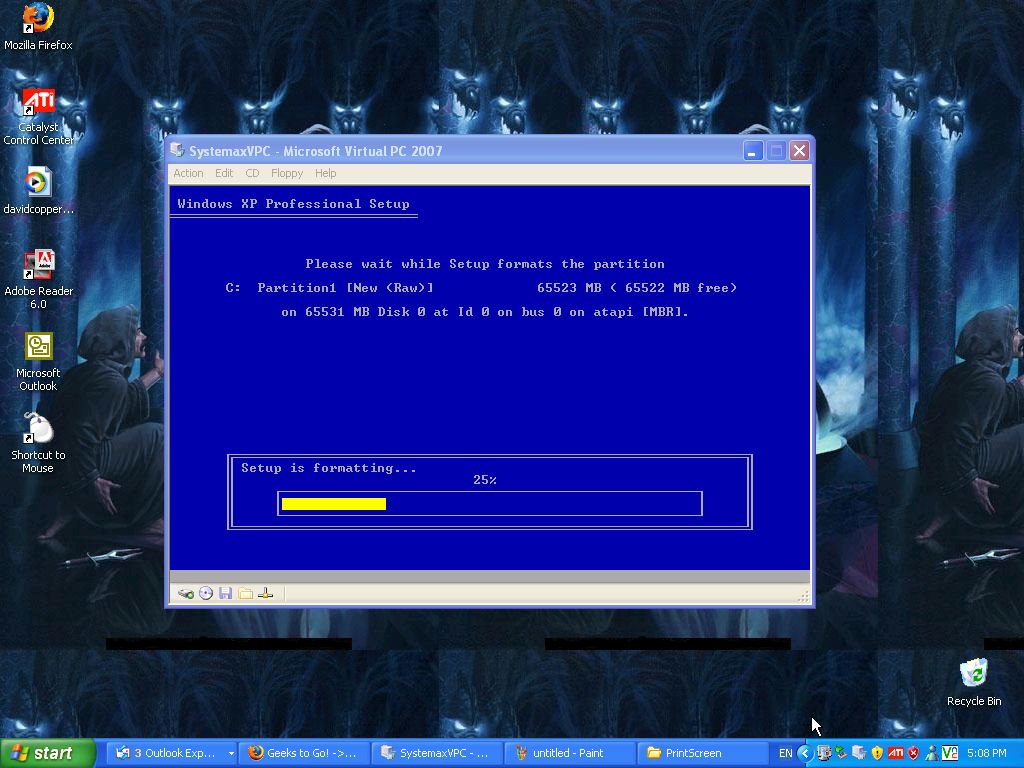This screenshot has height=768, width=1024.
Task: Click 'Partition1 [New (Raw)]' text
Action: click(345, 288)
